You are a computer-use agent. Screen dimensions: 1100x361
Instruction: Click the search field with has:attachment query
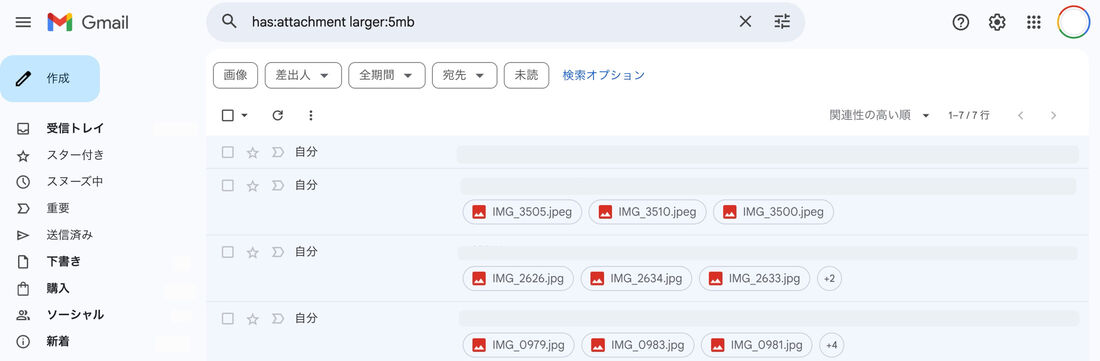coord(491,22)
